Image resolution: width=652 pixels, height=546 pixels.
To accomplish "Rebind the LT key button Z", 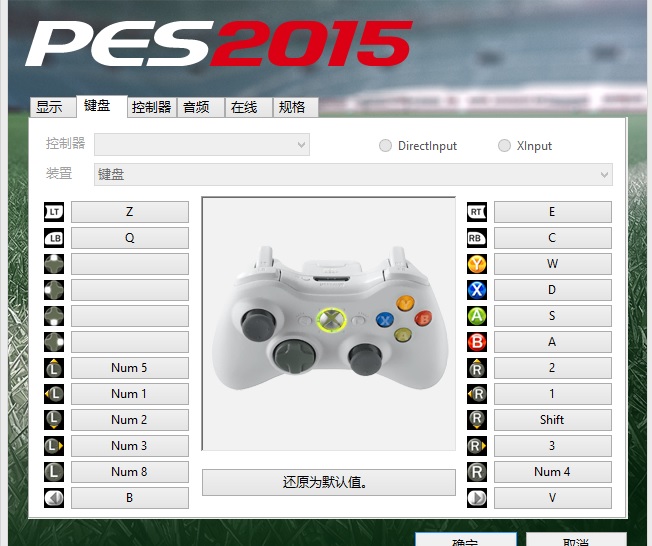I will click(x=130, y=212).
